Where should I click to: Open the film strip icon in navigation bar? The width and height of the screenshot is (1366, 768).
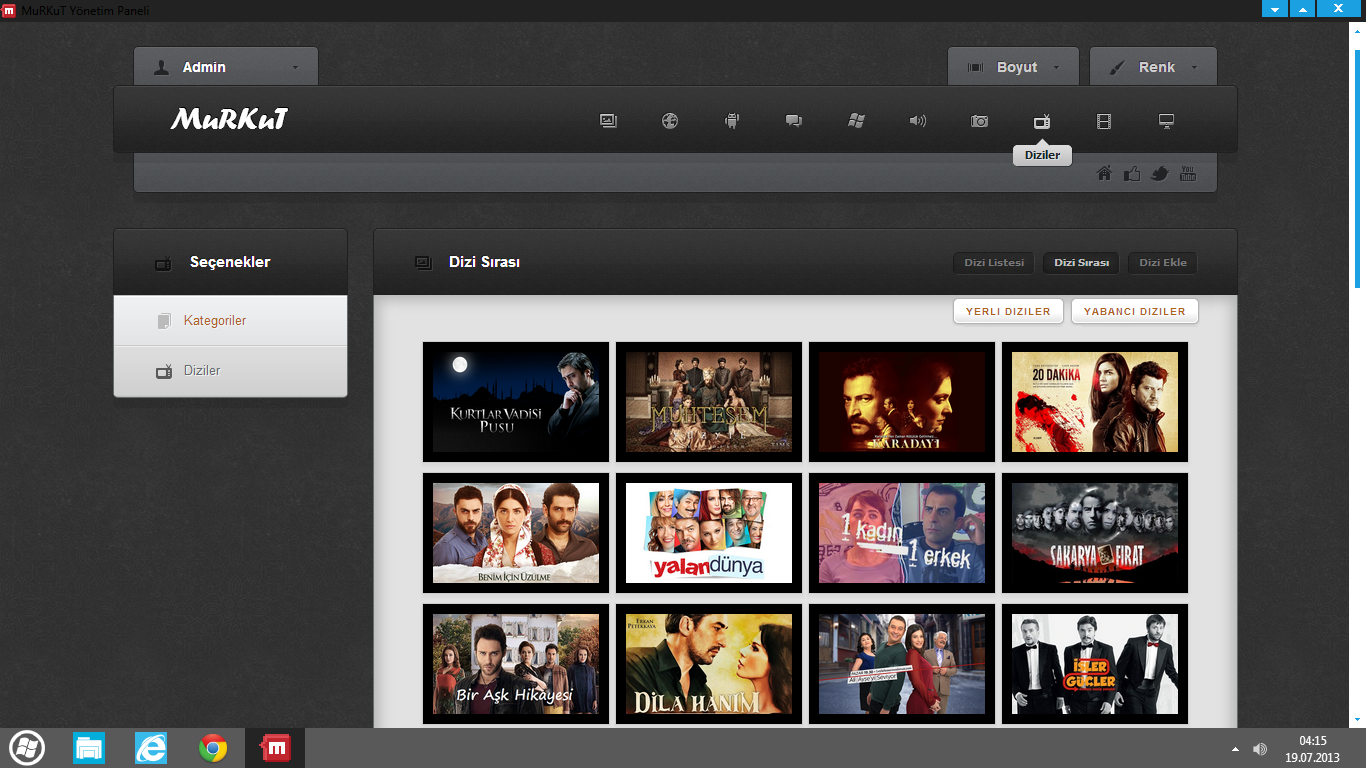[1104, 121]
